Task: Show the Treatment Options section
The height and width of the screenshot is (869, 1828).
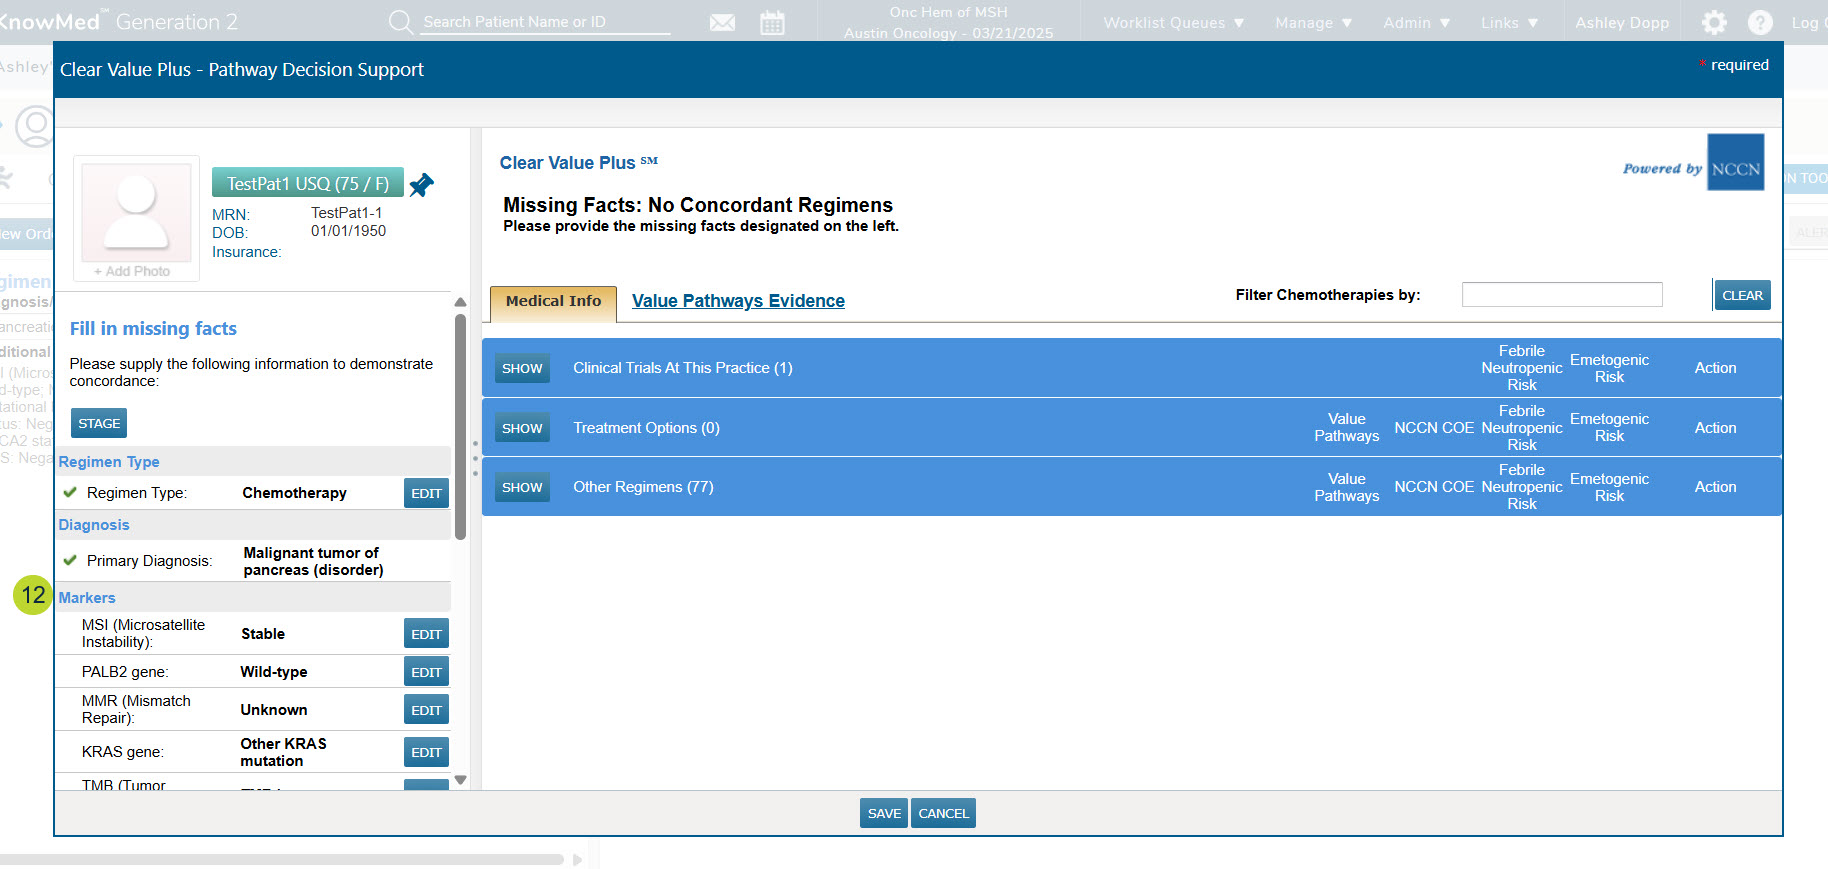Action: point(522,428)
